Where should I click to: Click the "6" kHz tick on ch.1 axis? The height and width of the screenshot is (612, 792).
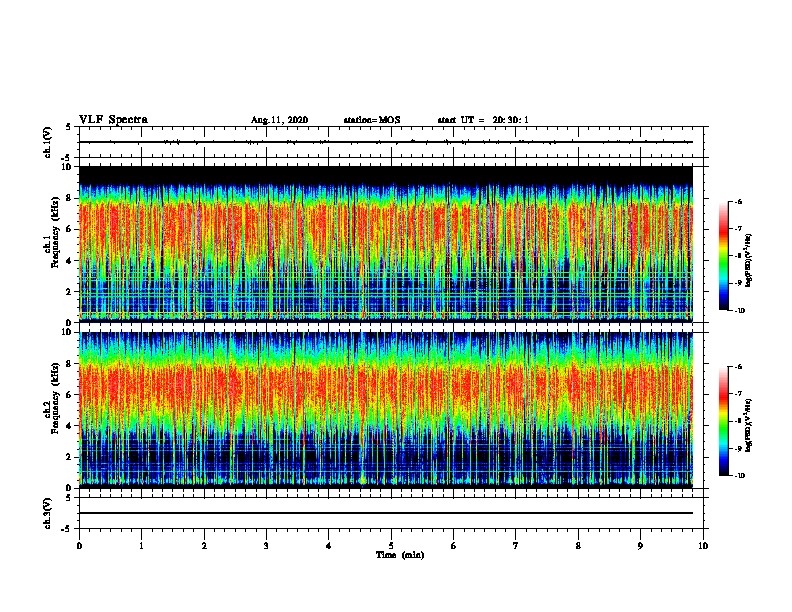point(69,229)
